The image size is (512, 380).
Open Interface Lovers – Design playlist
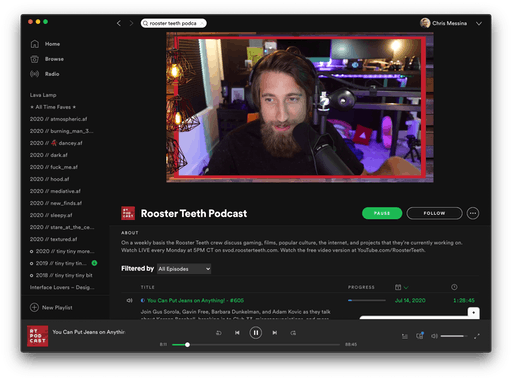click(x=62, y=287)
